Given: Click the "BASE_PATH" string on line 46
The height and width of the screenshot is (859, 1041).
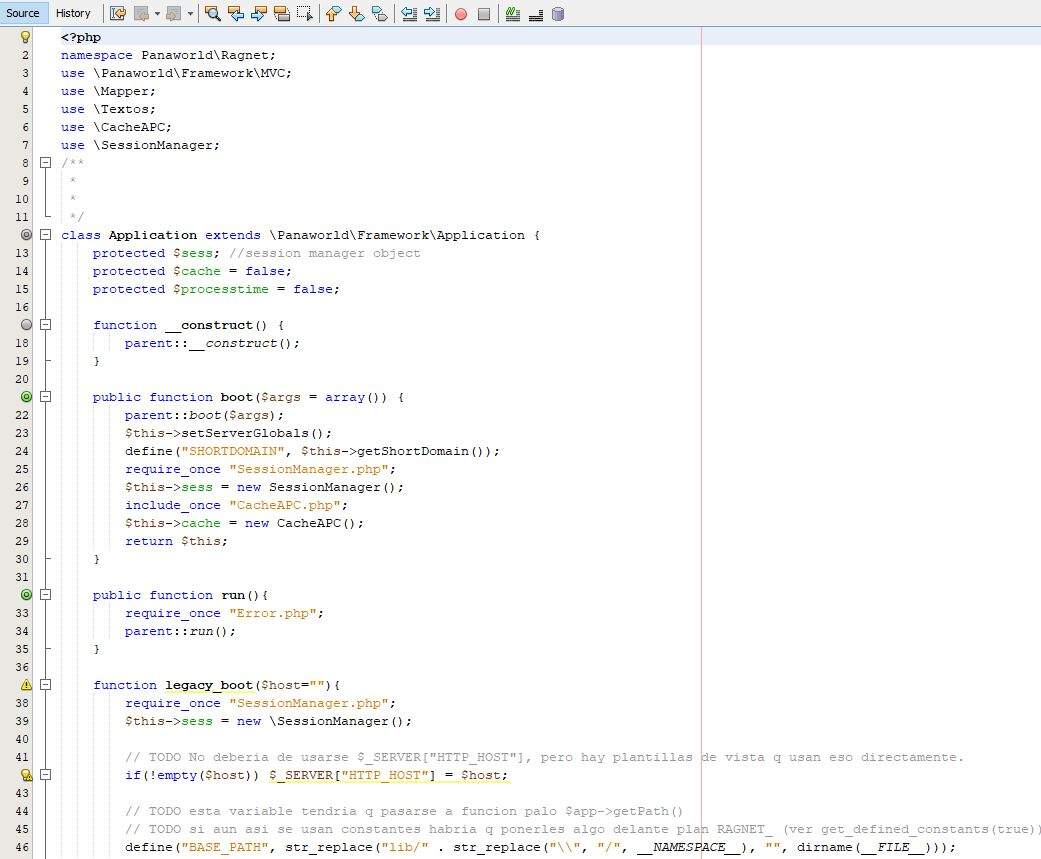Looking at the screenshot, I should 224,847.
